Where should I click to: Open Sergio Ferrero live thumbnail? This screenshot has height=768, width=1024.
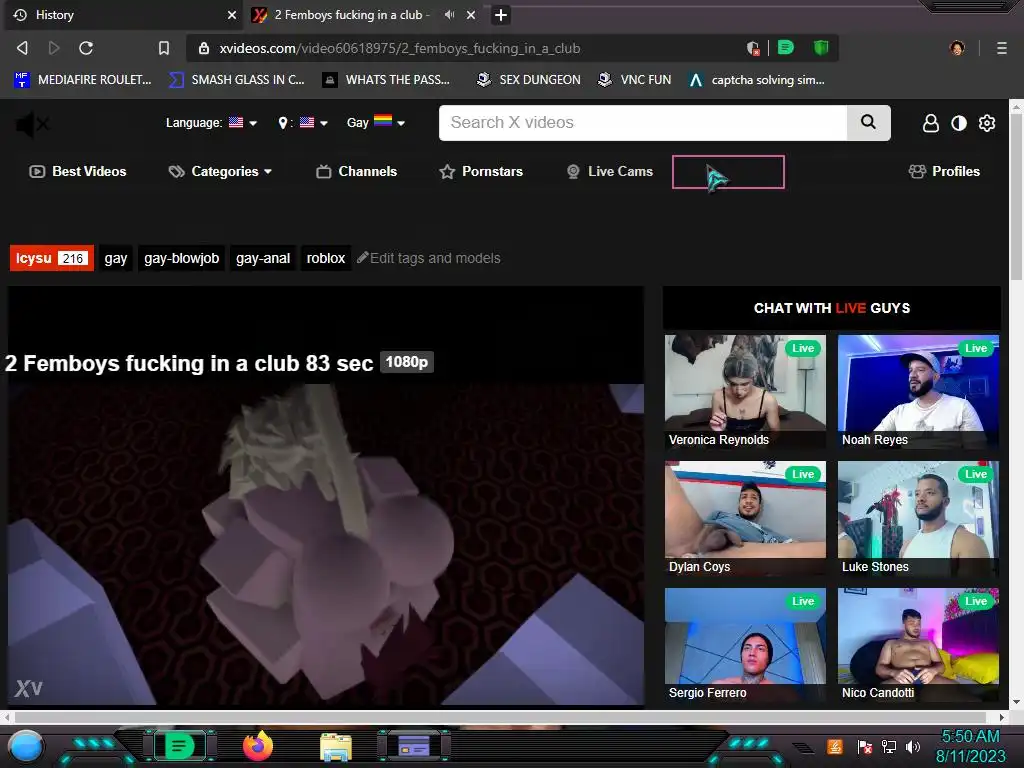[745, 645]
